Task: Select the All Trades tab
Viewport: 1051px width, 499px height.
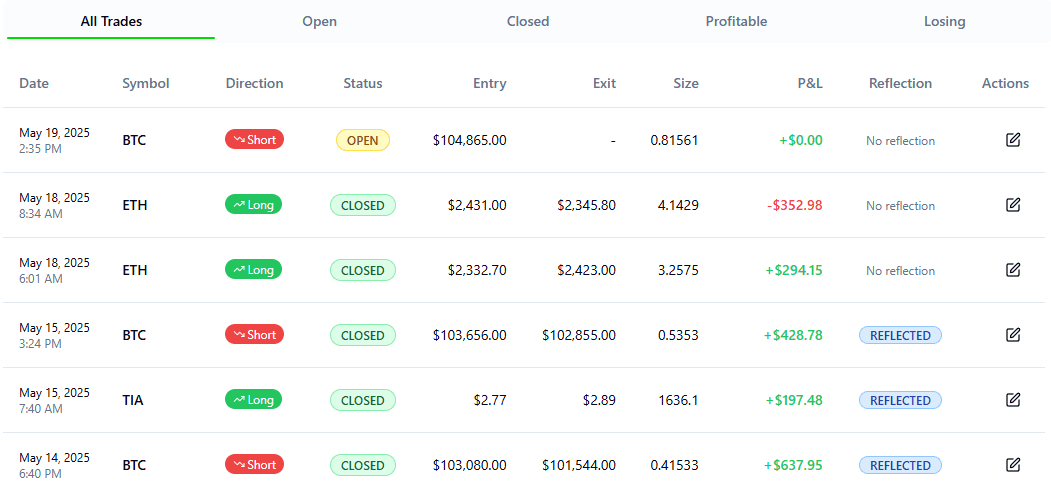Action: pos(111,21)
